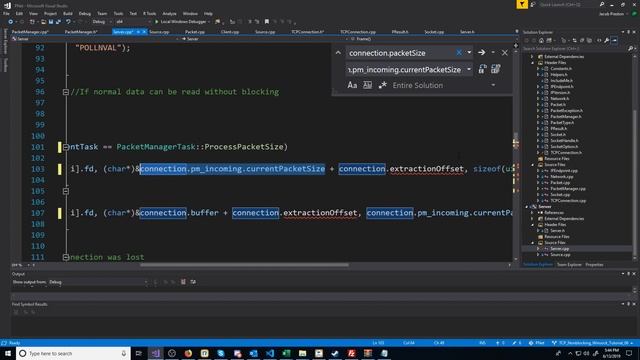The image size is (640, 360).
Task: Open the notifications flag in title bar
Action: (x=522, y=4)
